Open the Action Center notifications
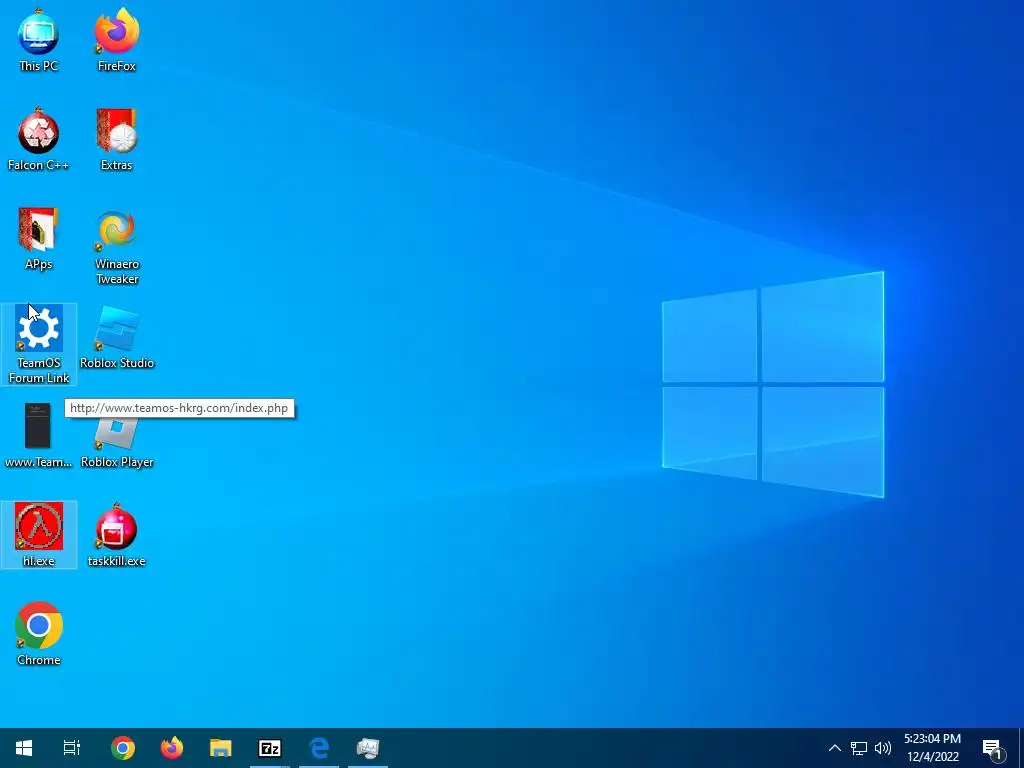The image size is (1024, 768). [x=993, y=748]
